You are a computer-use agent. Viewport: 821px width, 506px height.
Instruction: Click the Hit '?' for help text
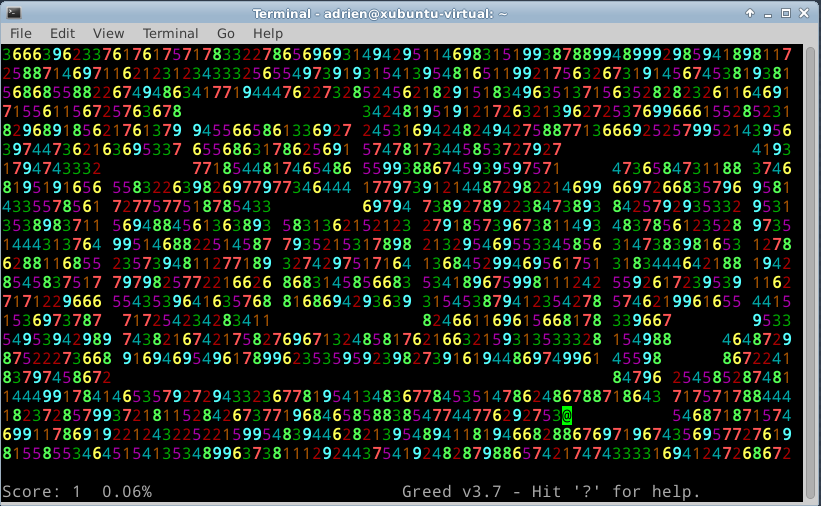click(x=616, y=491)
